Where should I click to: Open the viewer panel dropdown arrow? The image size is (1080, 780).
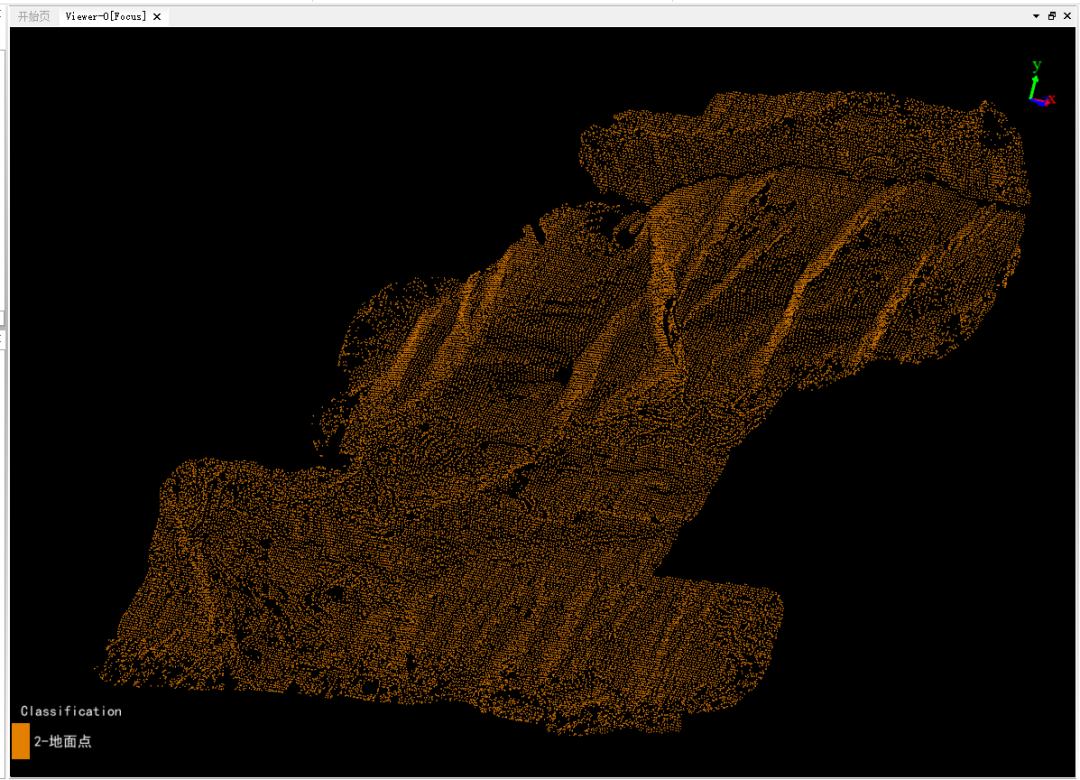(x=1036, y=16)
